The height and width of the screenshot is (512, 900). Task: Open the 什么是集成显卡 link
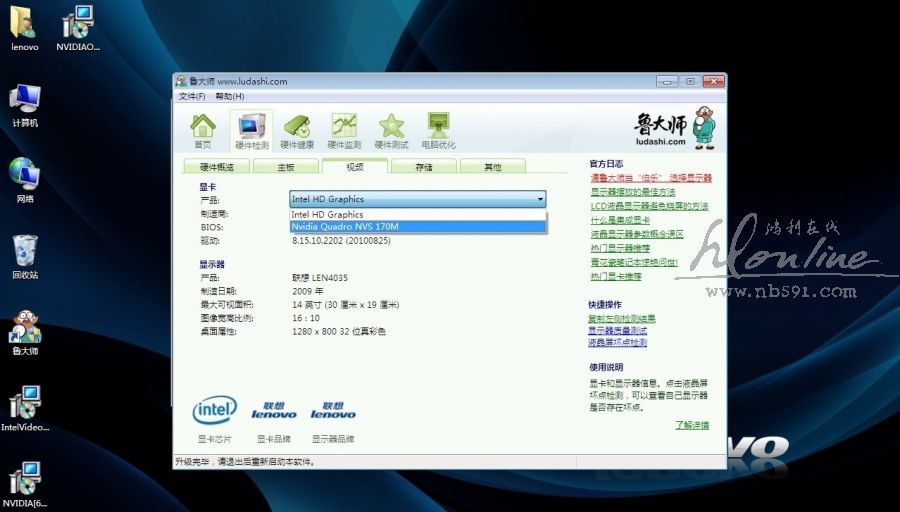(620, 220)
